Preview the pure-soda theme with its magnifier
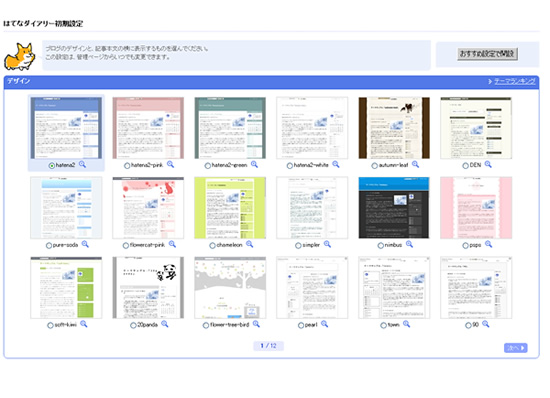The width and height of the screenshot is (550, 398). (85, 244)
